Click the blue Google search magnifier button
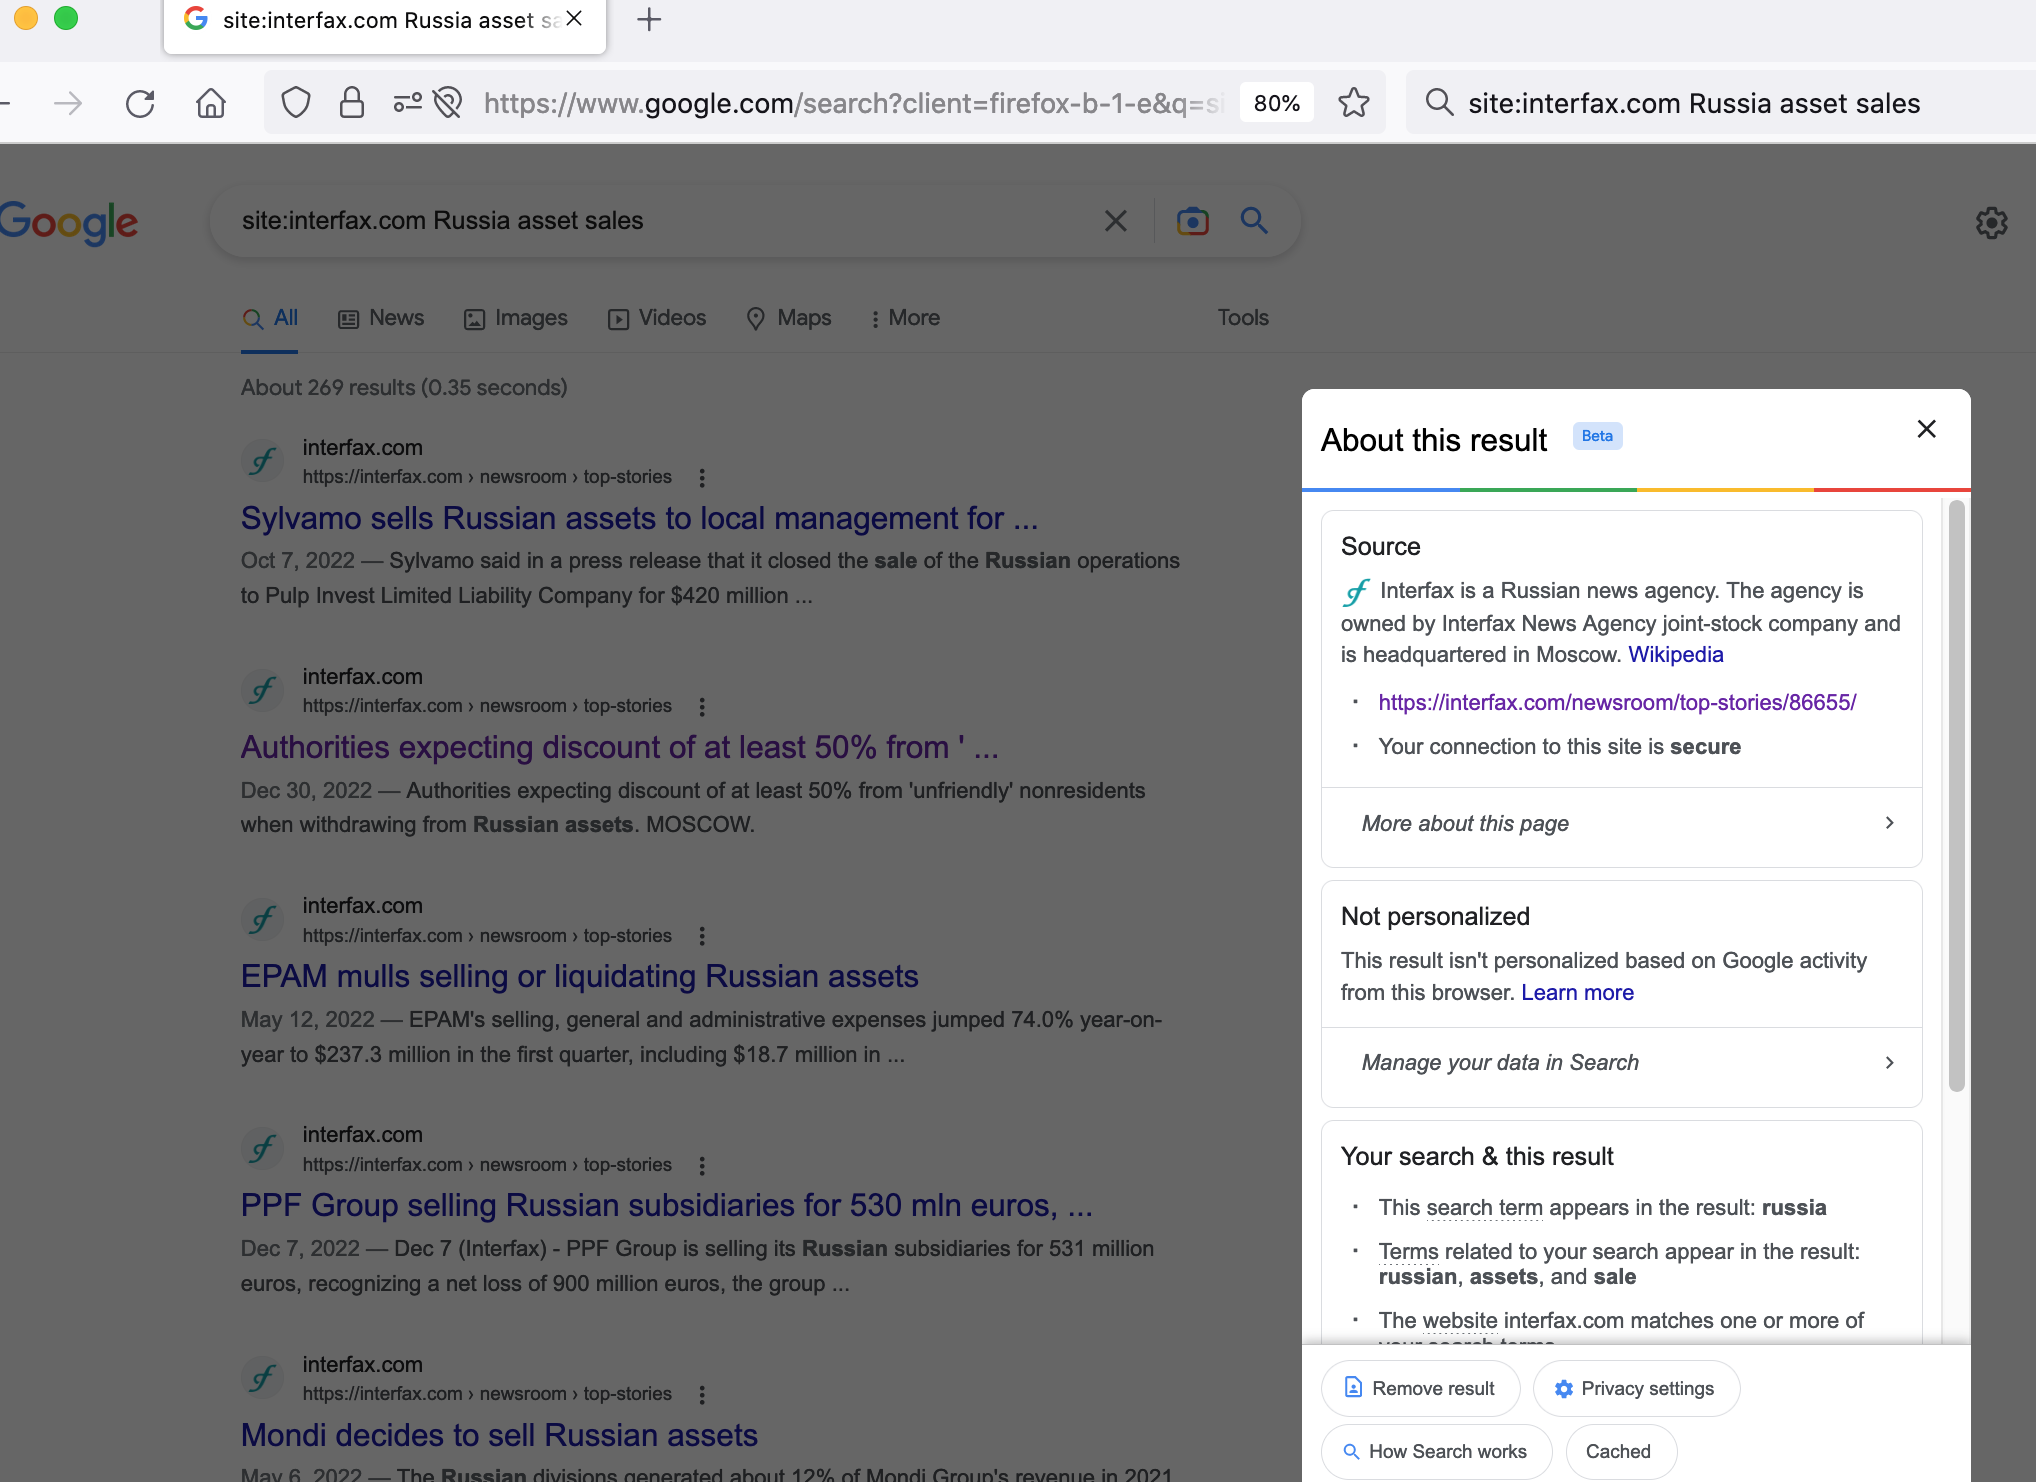Screen dimensions: 2036x1482 point(1254,221)
